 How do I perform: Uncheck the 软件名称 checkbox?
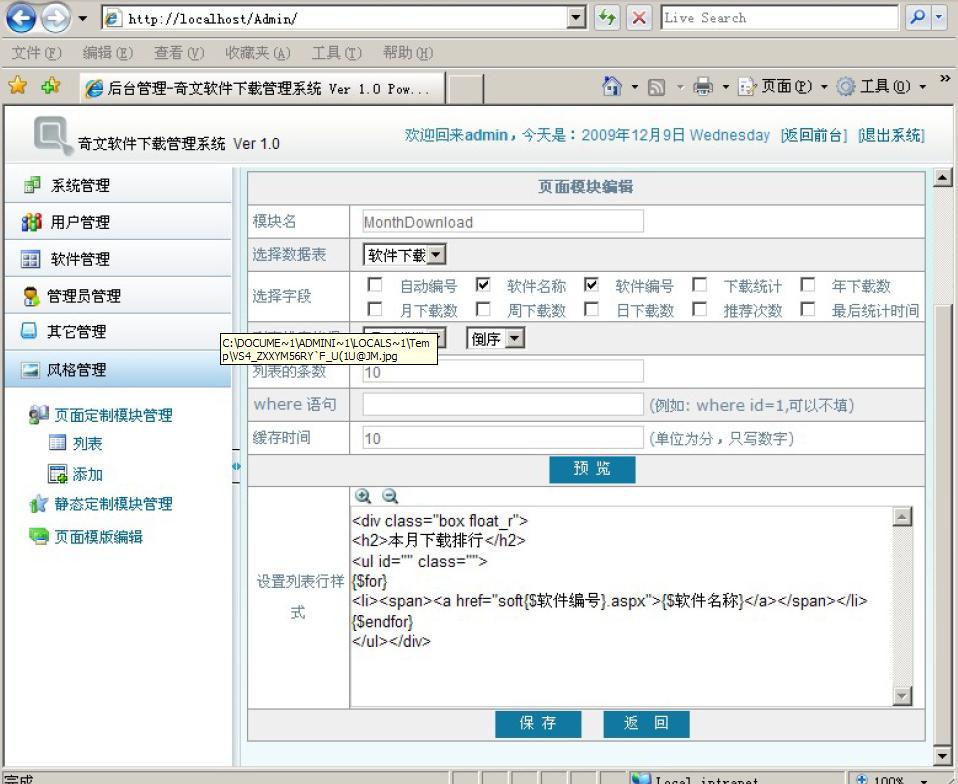[483, 285]
